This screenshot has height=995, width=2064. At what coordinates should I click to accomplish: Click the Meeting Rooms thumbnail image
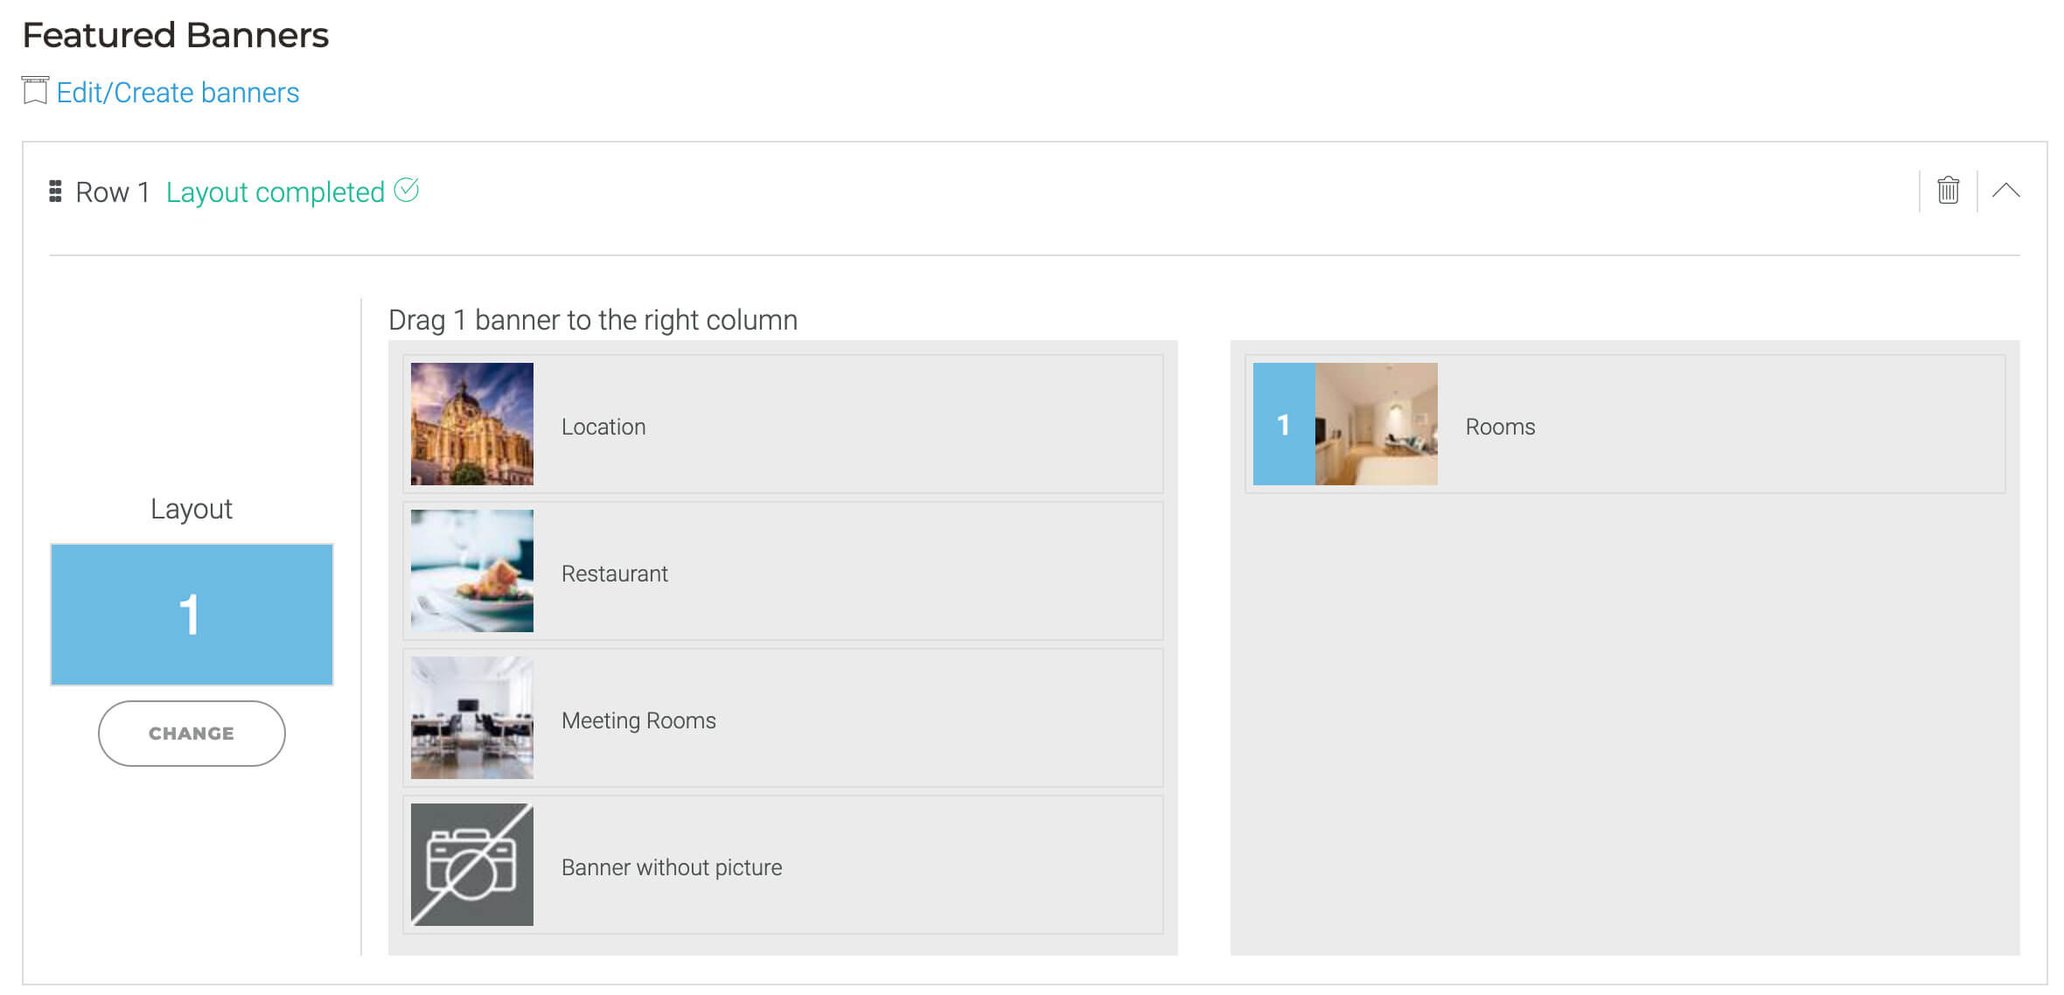(472, 718)
